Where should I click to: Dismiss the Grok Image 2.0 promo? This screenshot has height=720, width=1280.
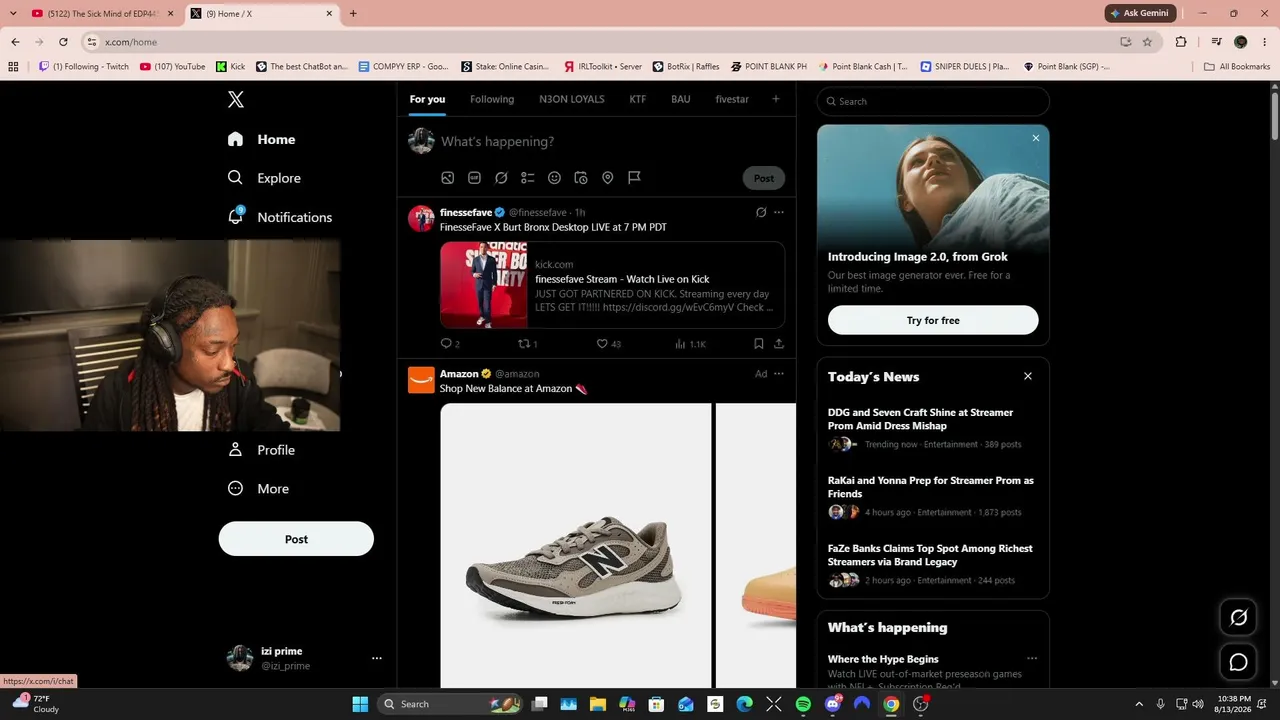click(x=1036, y=138)
